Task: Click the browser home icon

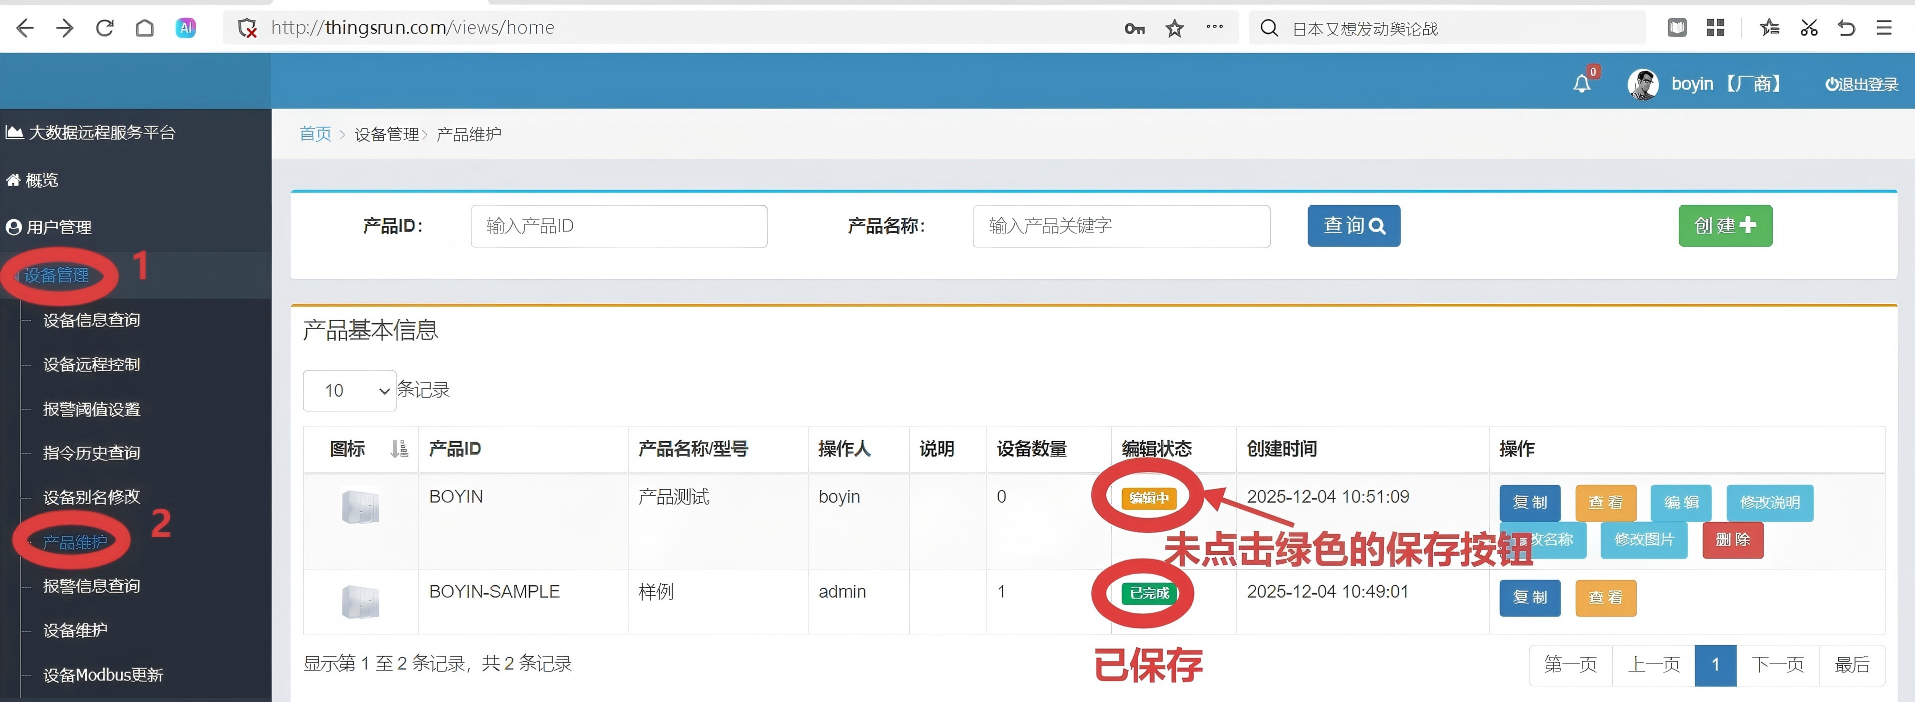Action: pos(145,28)
